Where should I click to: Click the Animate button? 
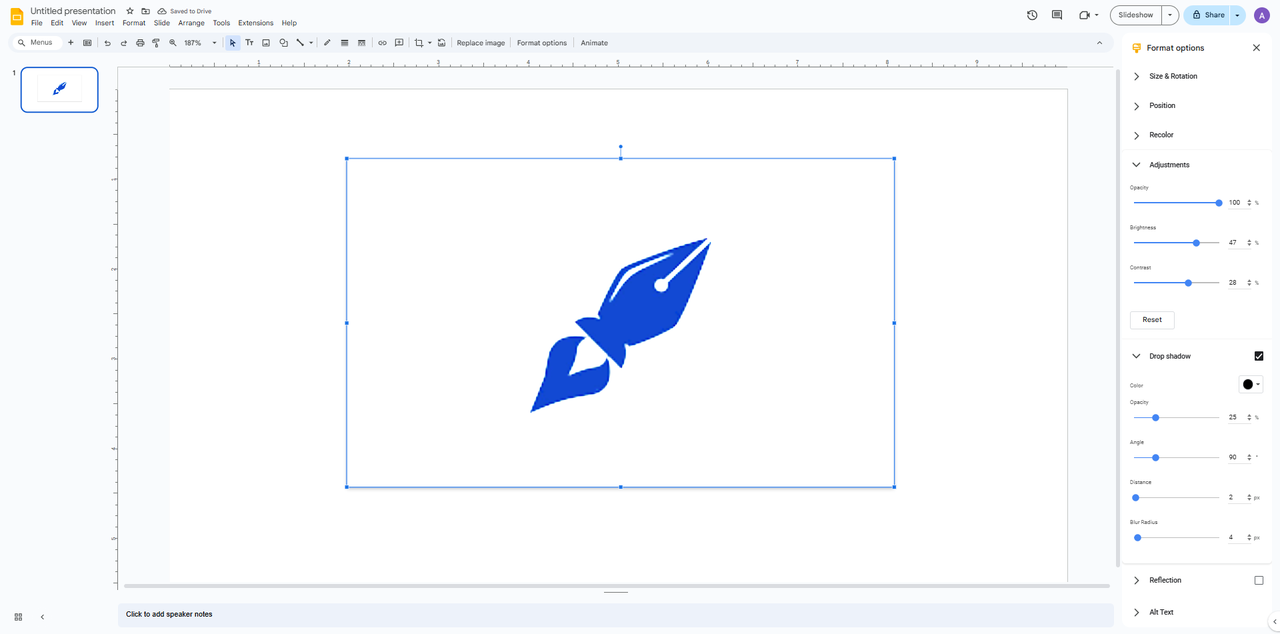click(x=594, y=43)
